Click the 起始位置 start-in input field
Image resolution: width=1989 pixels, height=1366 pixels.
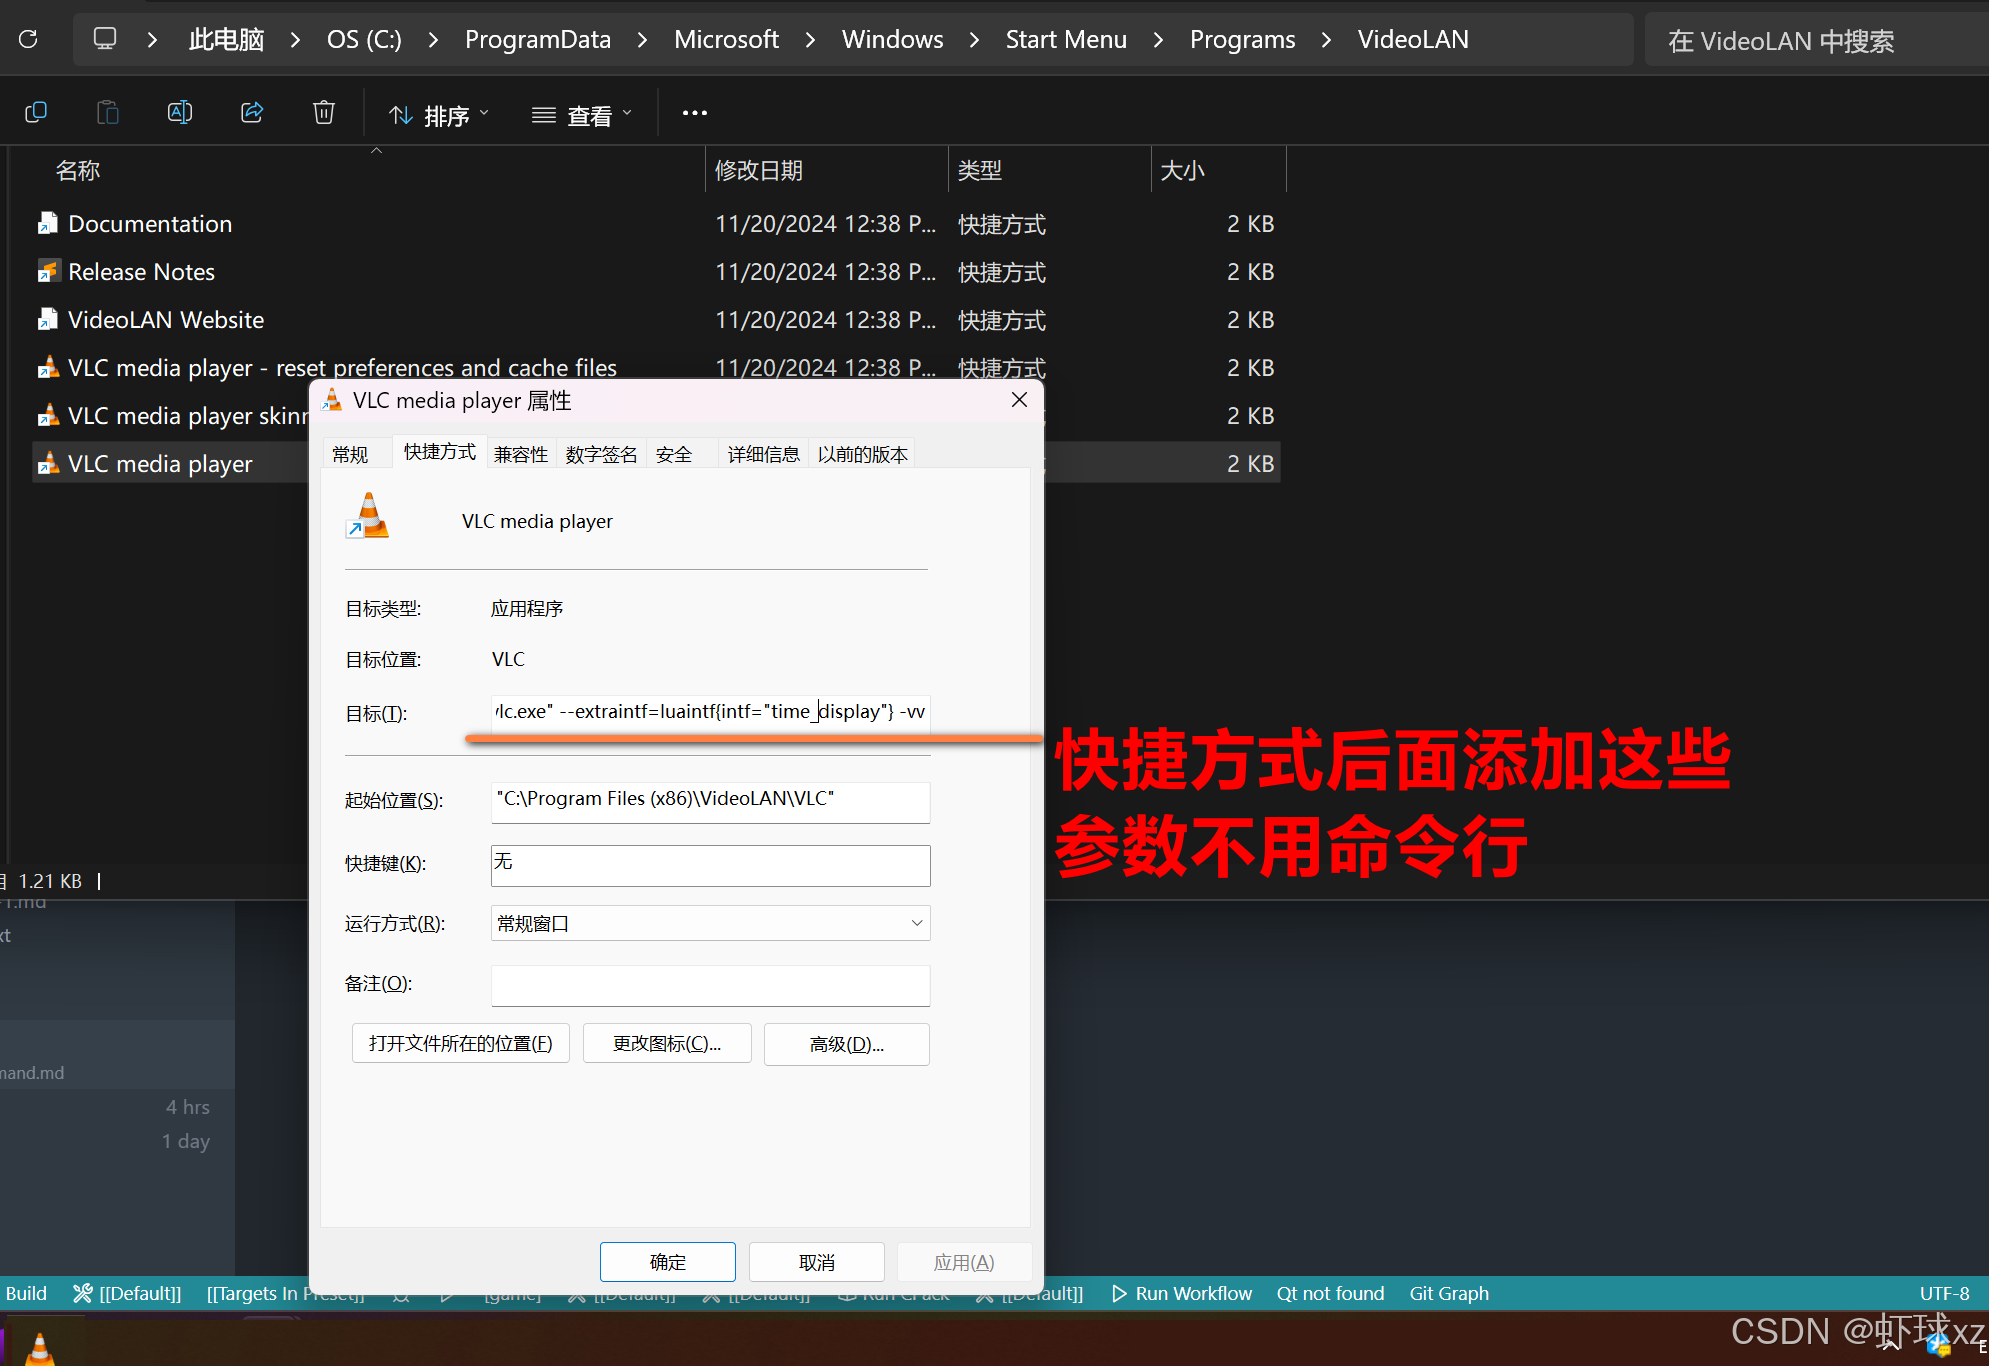710,801
